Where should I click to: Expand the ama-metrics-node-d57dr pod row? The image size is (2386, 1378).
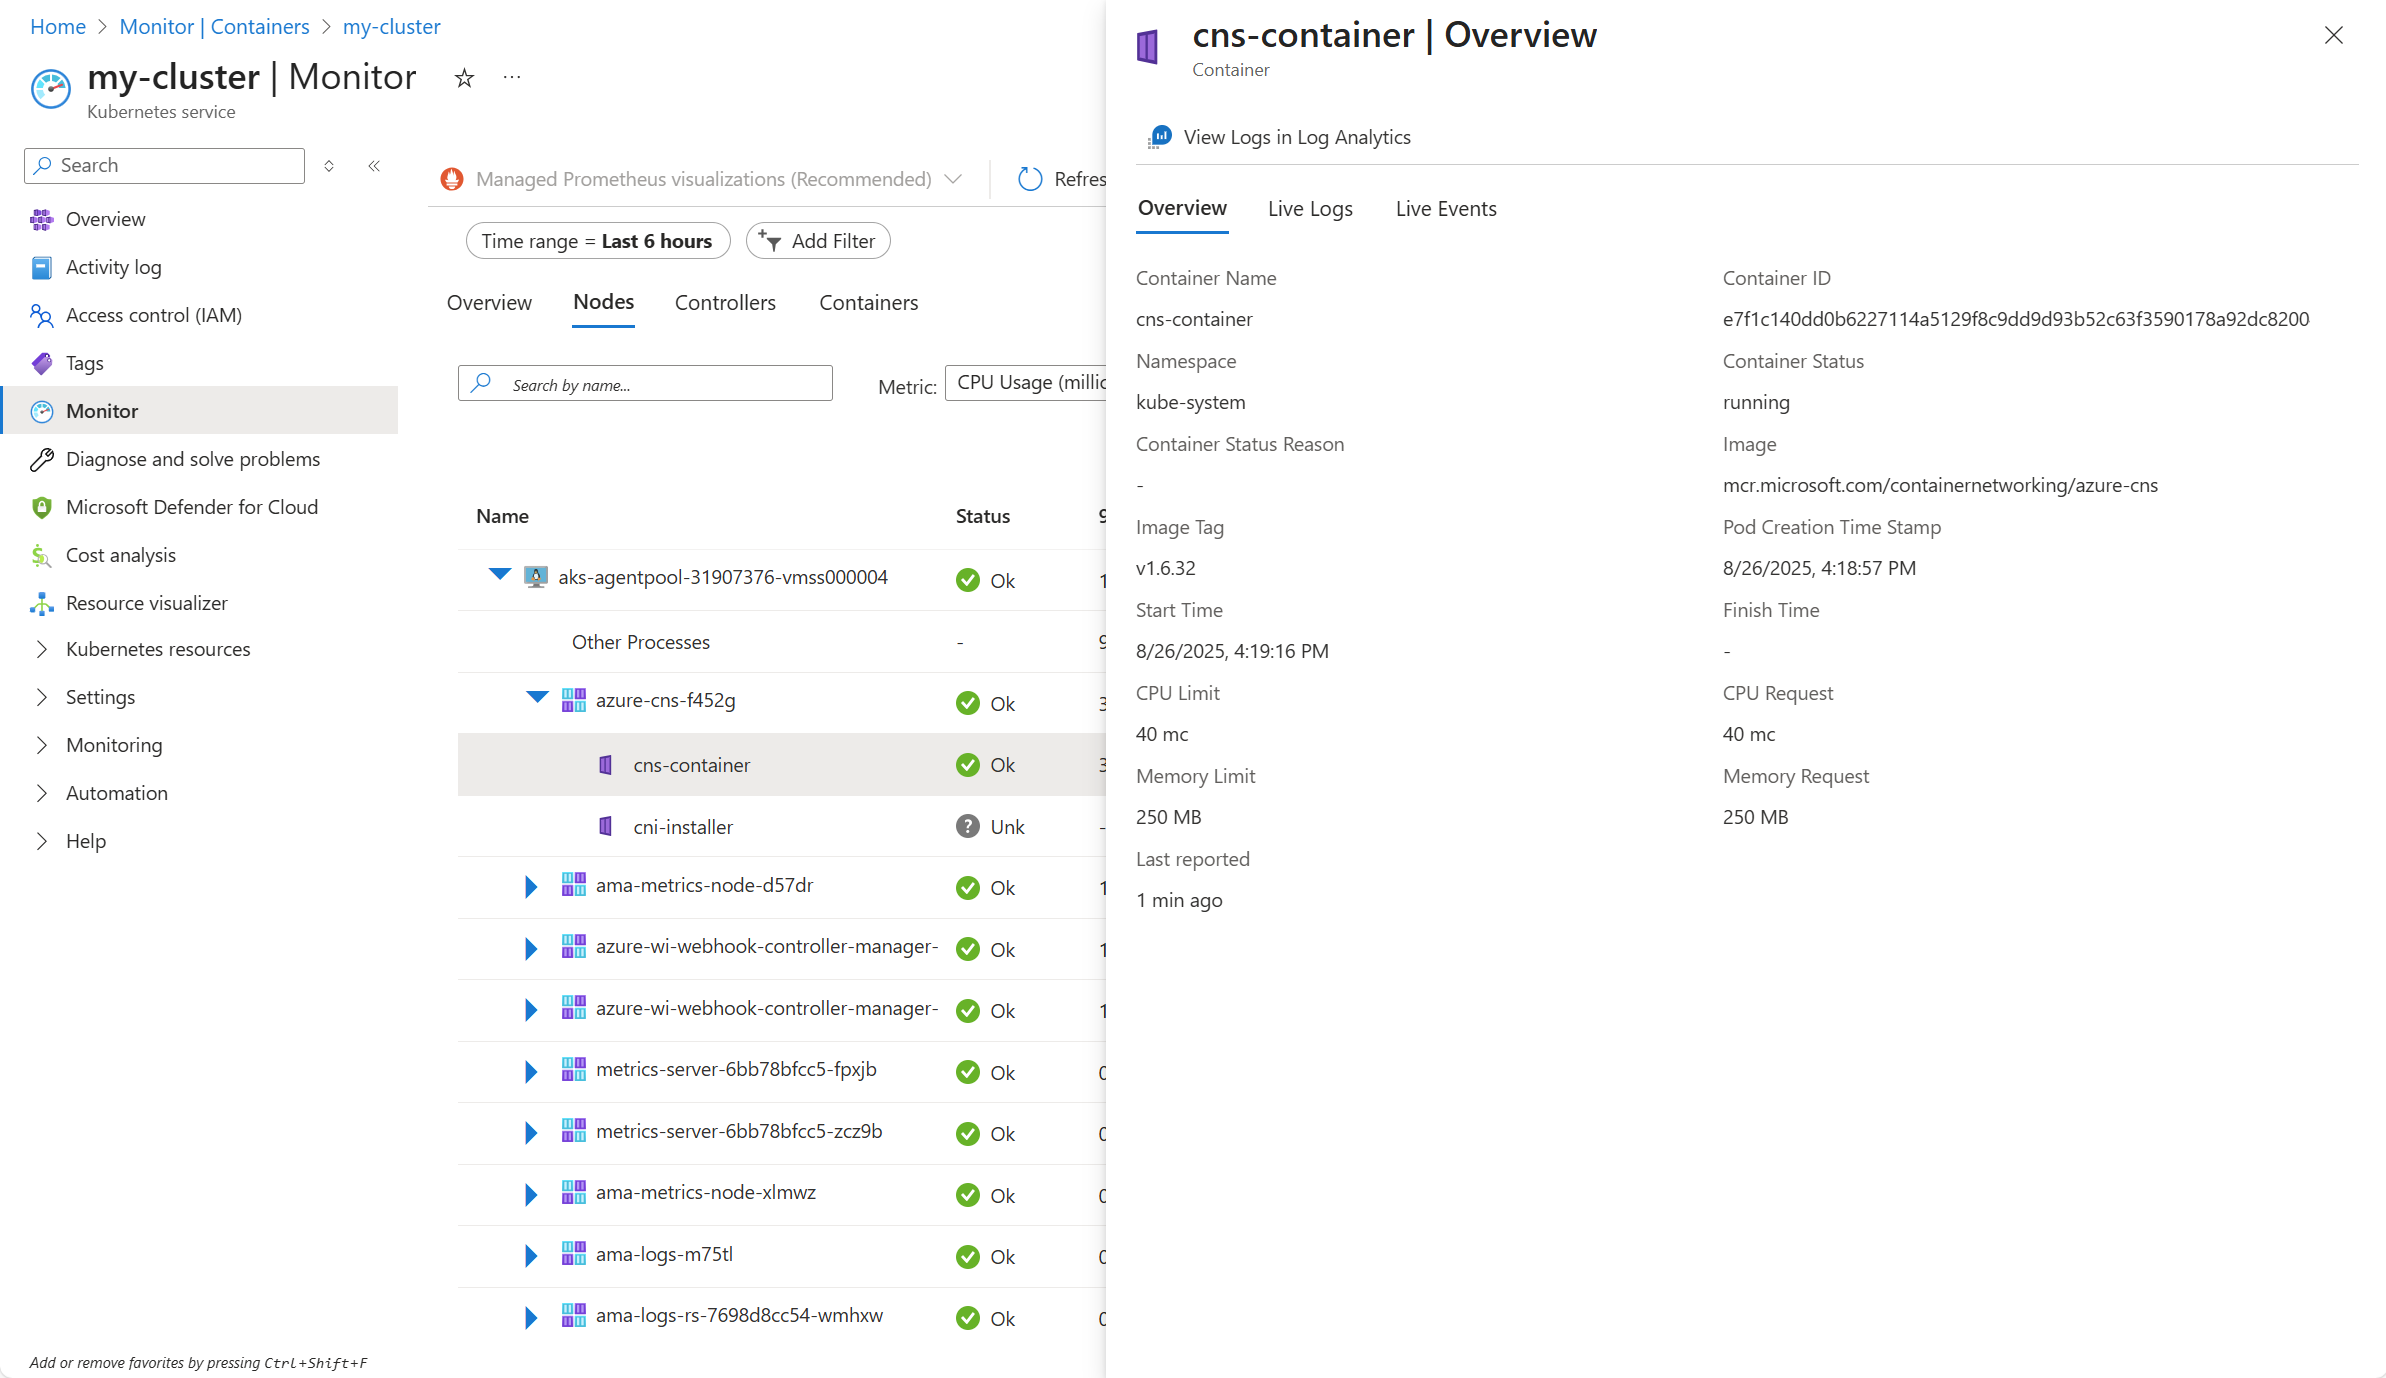(531, 887)
